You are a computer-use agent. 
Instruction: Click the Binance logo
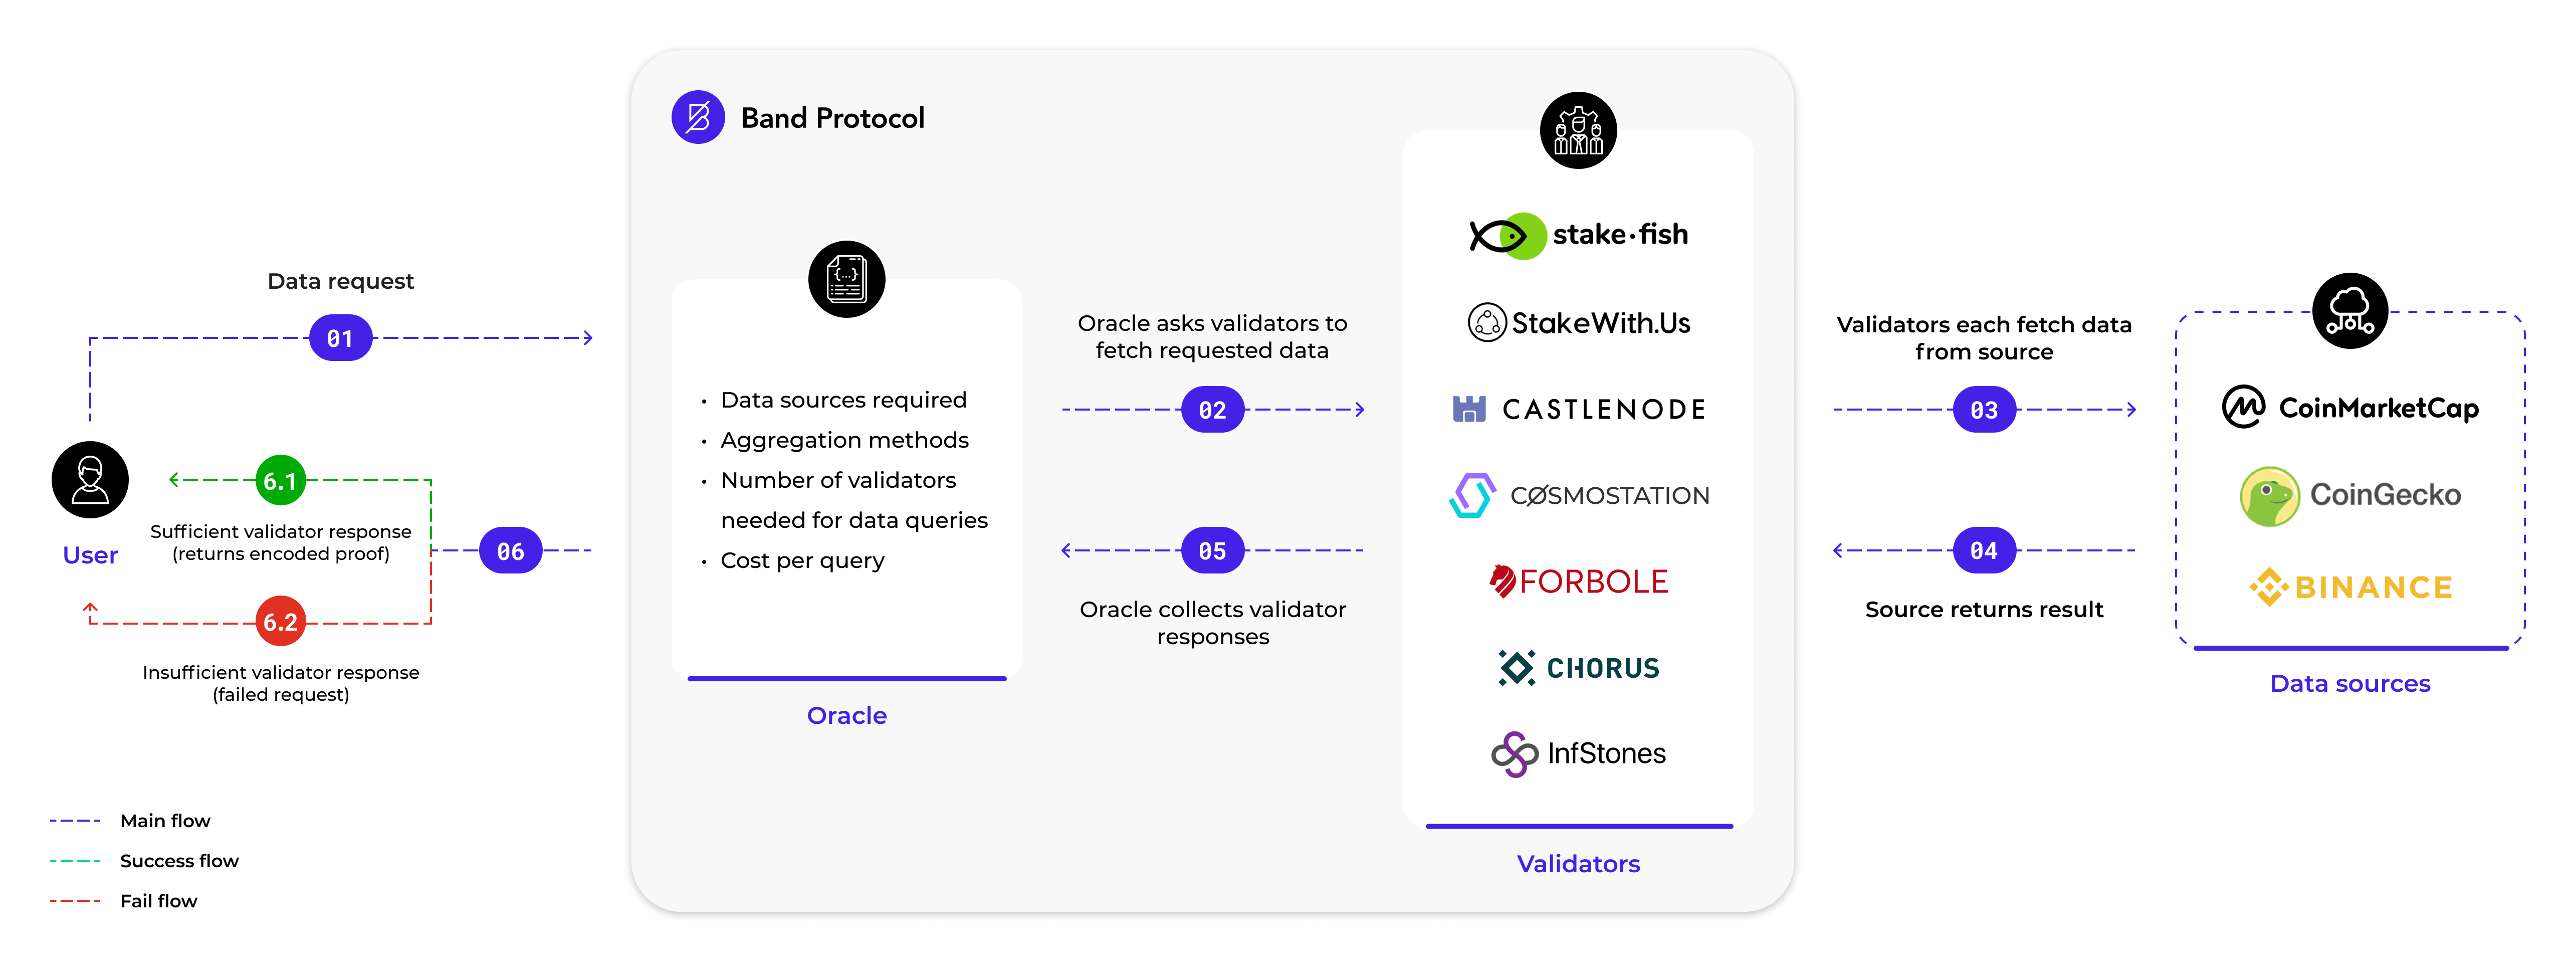pyautogui.click(x=2350, y=587)
